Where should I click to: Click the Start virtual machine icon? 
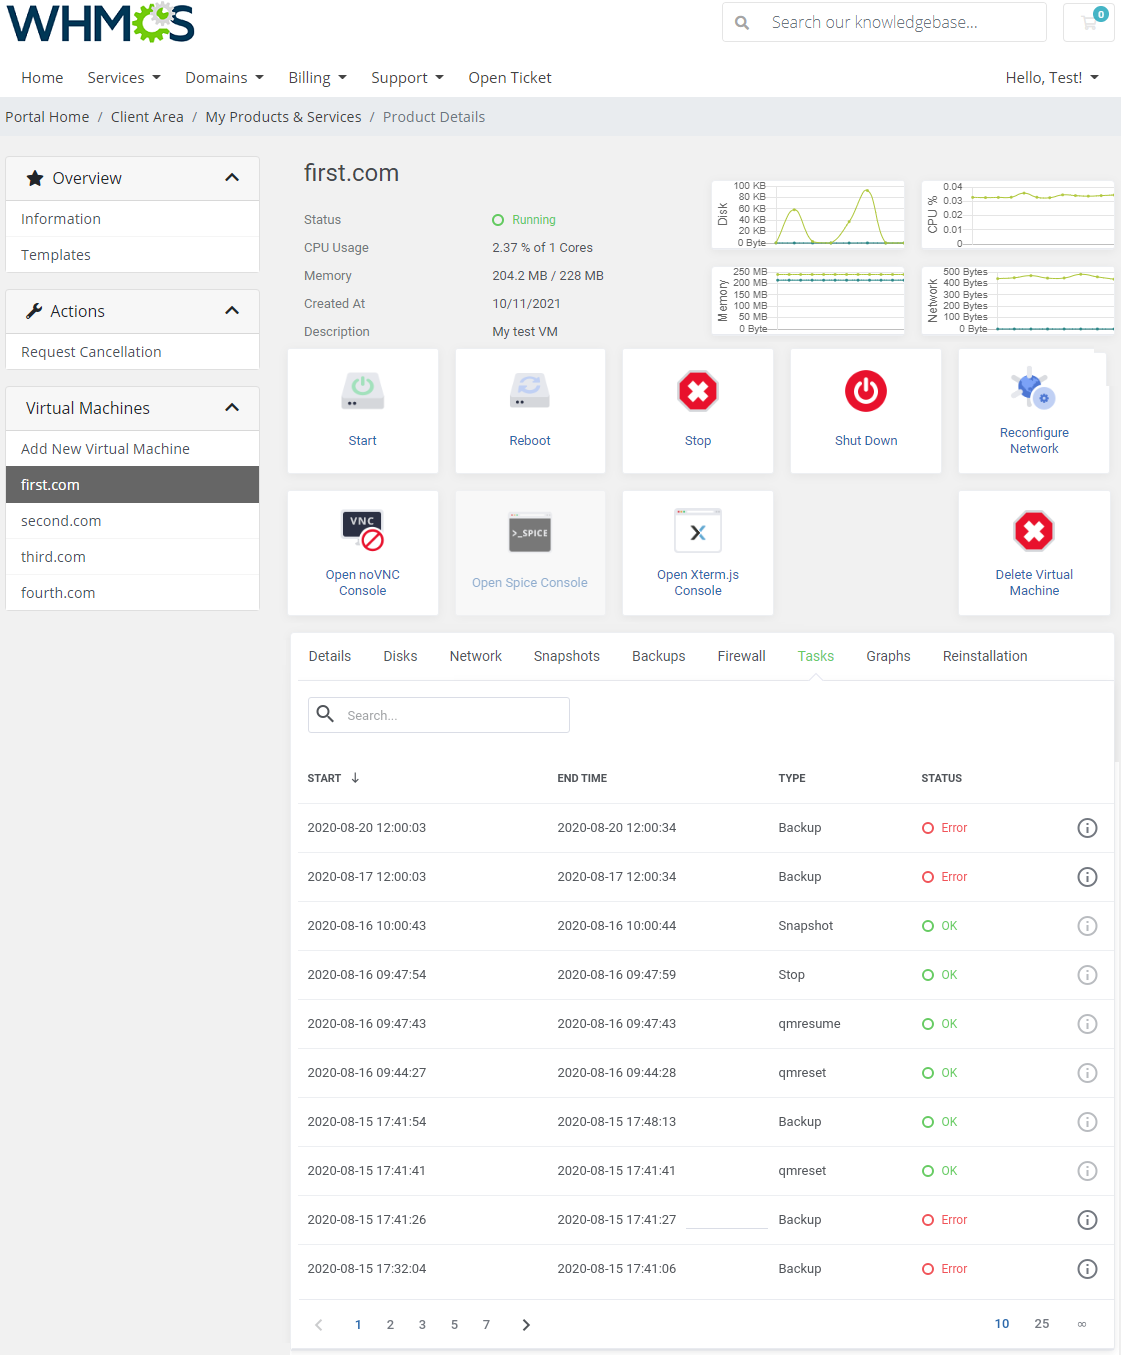363,391
